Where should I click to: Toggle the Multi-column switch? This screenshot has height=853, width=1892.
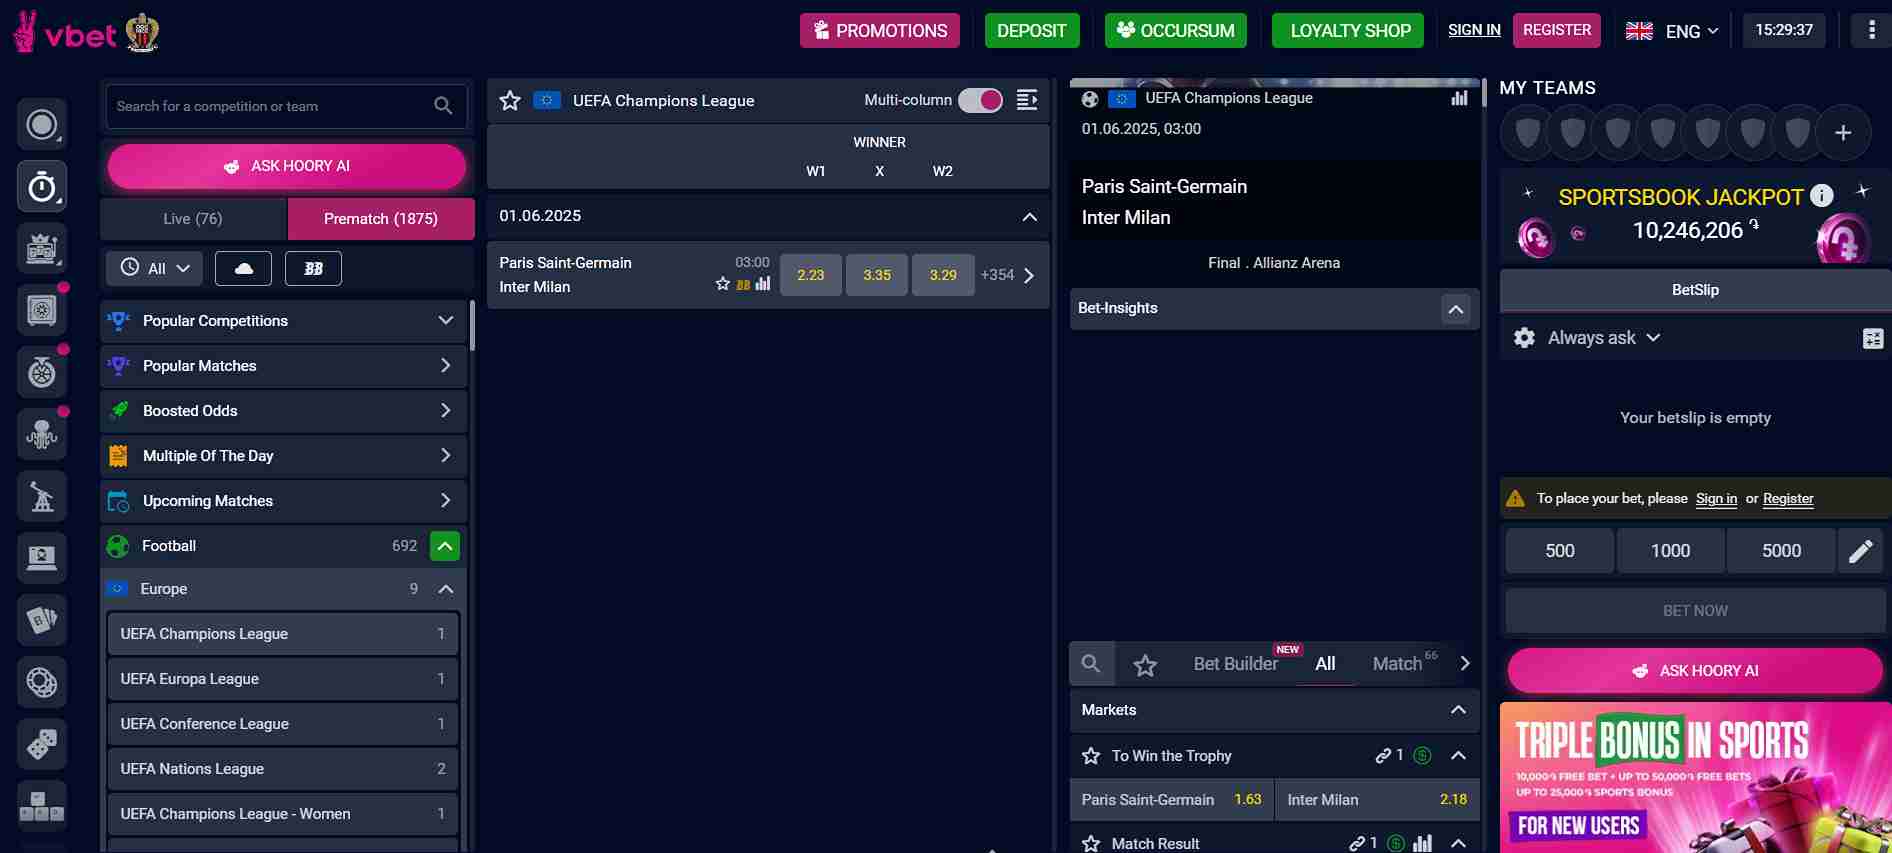pos(980,100)
